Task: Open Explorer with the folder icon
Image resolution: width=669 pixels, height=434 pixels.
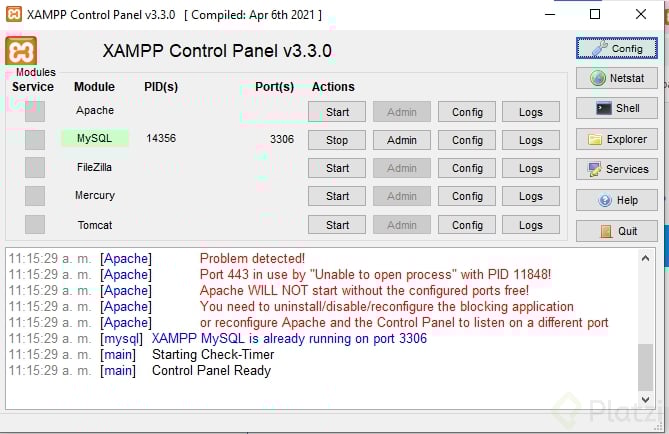Action: 617,139
